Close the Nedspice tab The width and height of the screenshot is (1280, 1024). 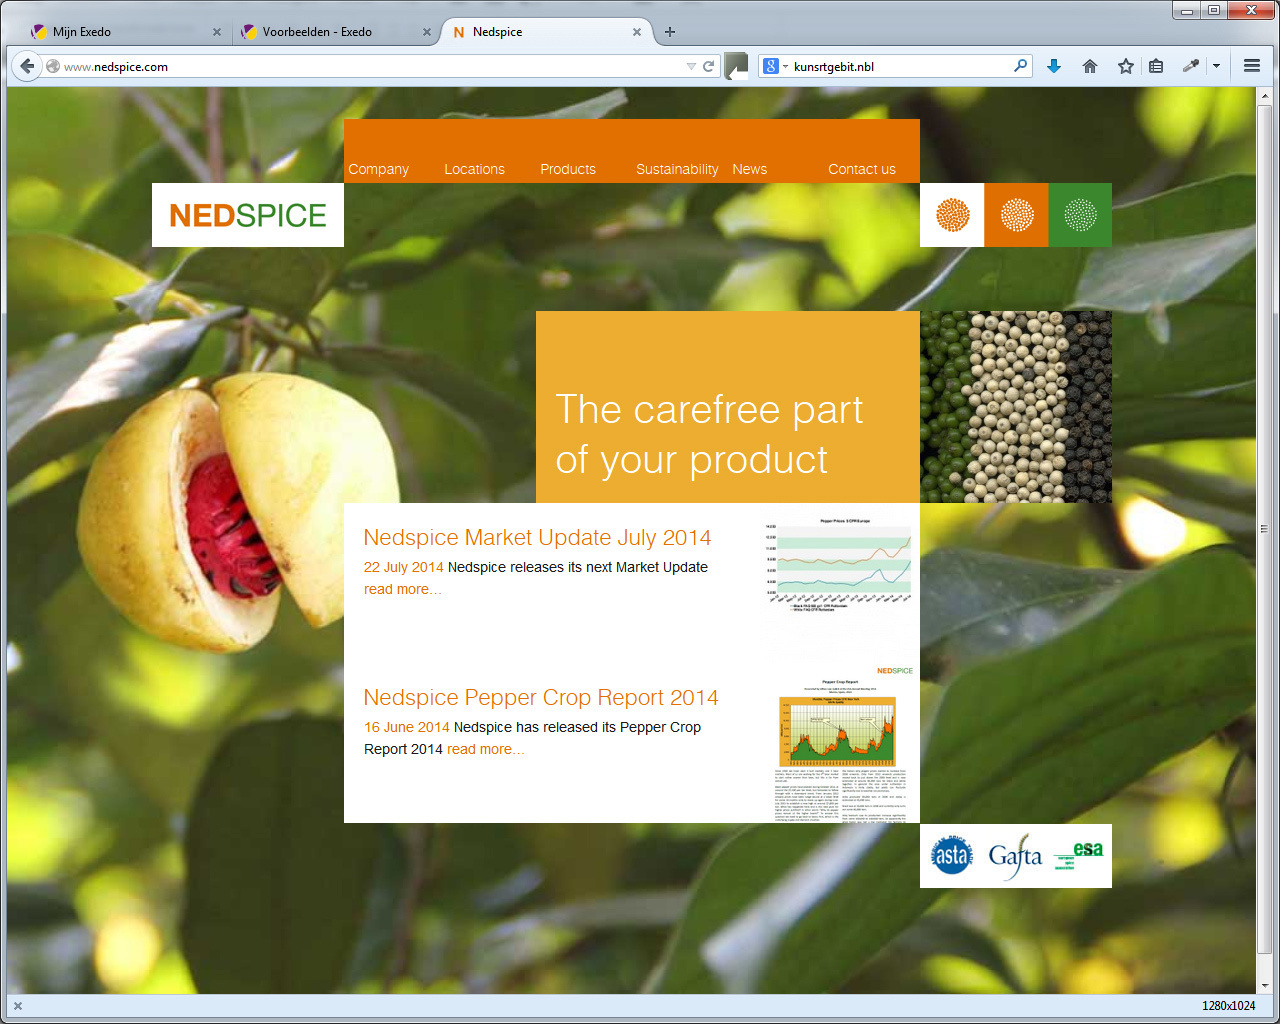coord(637,32)
